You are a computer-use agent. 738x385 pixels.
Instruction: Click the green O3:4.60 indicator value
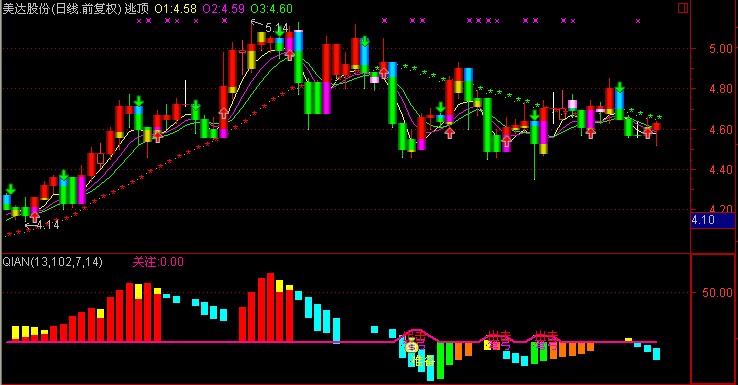coord(272,8)
